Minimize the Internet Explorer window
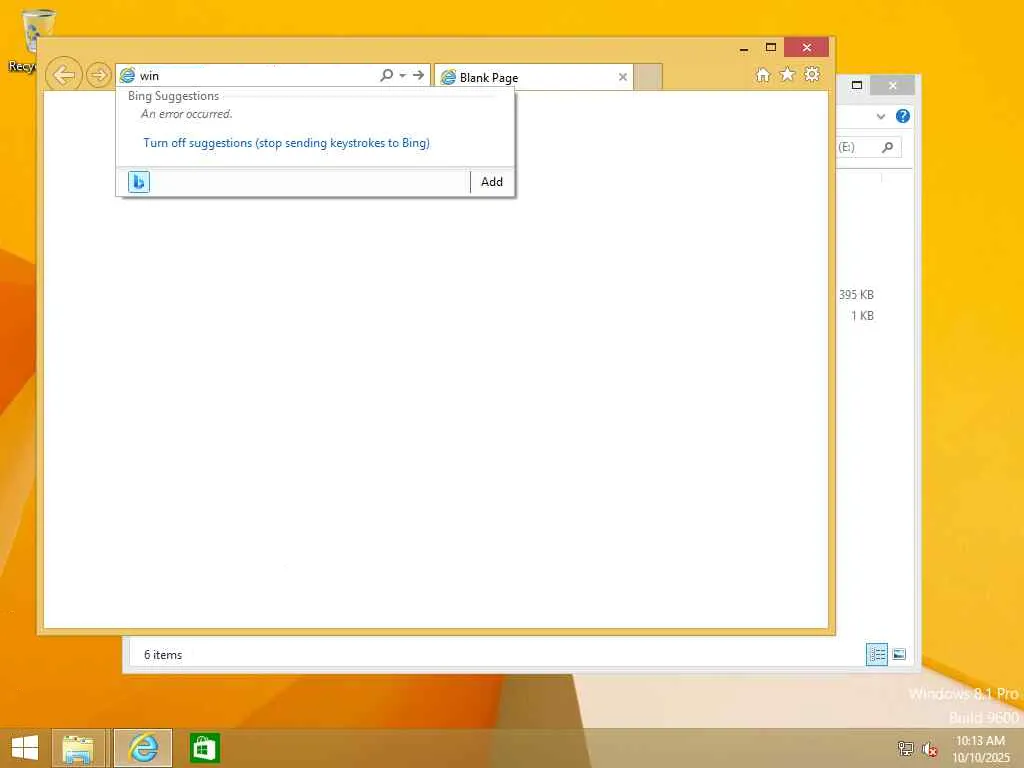Image resolution: width=1024 pixels, height=768 pixels. (x=744, y=48)
